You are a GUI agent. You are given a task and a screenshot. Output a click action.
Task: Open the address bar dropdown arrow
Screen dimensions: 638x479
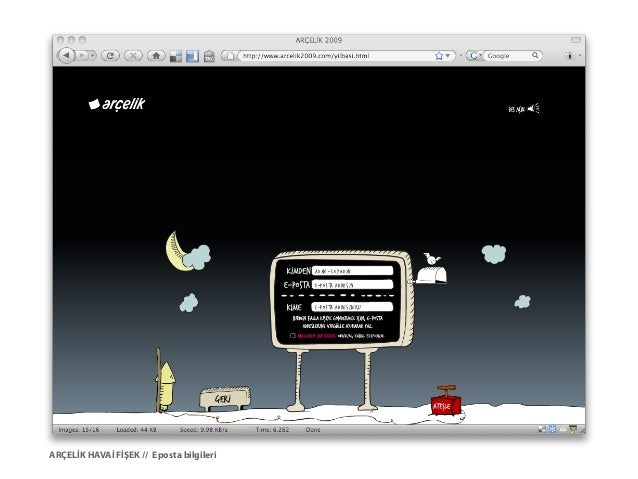[448, 56]
